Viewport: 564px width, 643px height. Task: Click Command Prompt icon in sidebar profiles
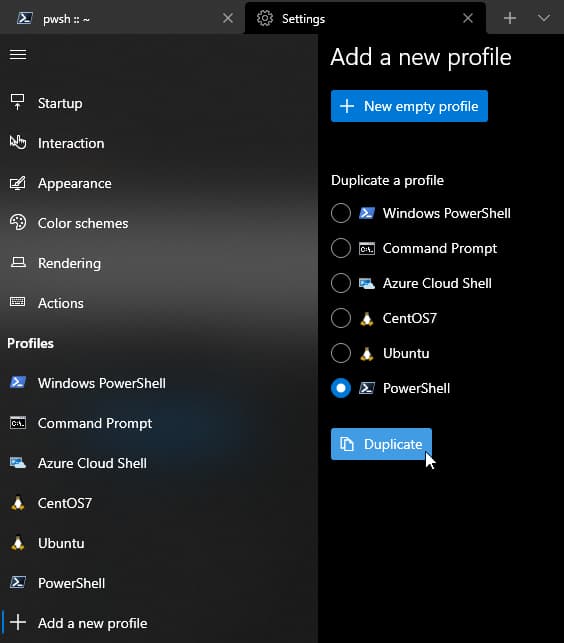pos(18,423)
